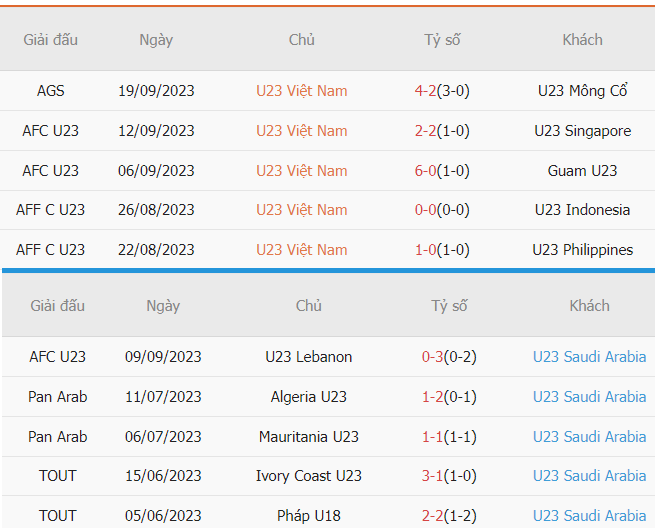Screen dimensions: 655x528
Task: Click U23 Philippines in the 22/08/2023 row
Action: [x=582, y=250]
